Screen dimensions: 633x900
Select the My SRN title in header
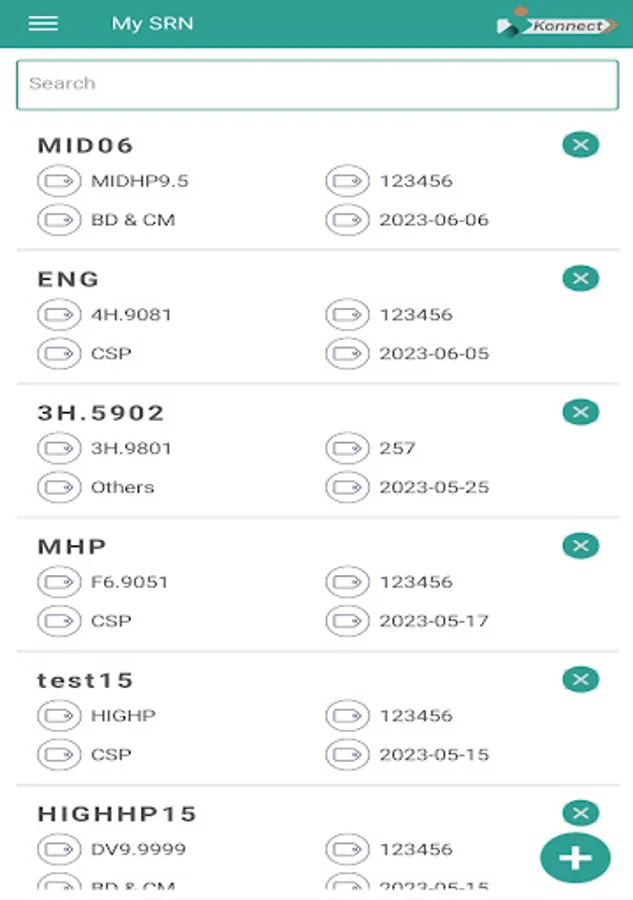coord(154,23)
